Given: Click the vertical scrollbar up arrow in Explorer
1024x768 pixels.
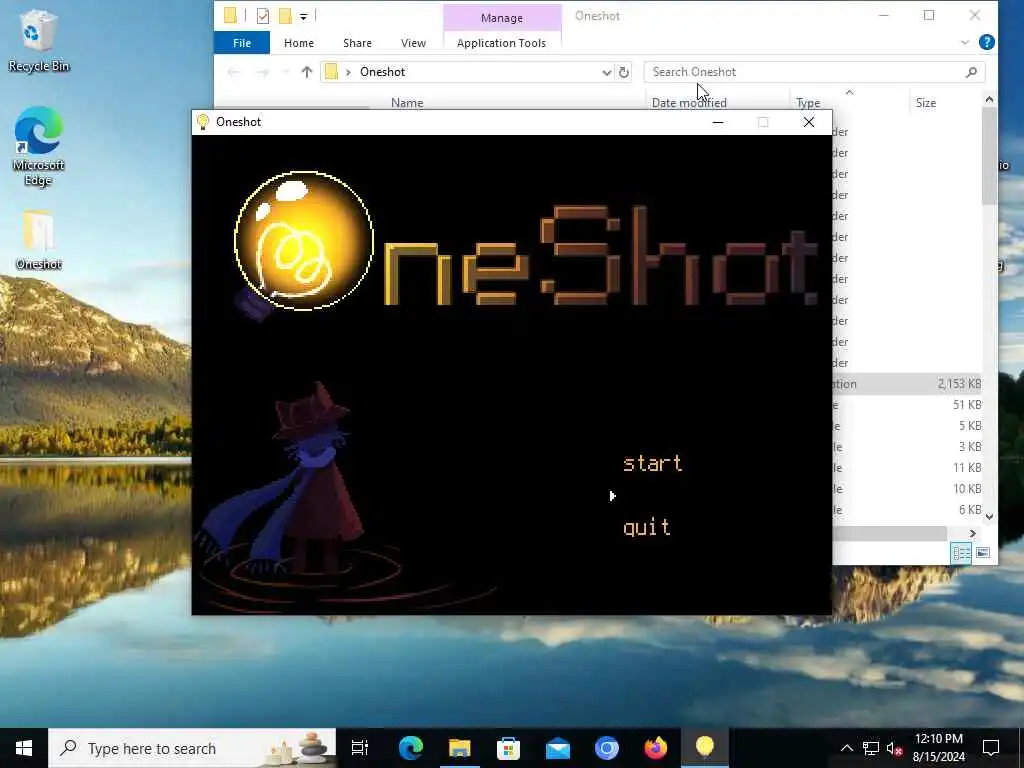Looking at the screenshot, I should click(x=989, y=99).
